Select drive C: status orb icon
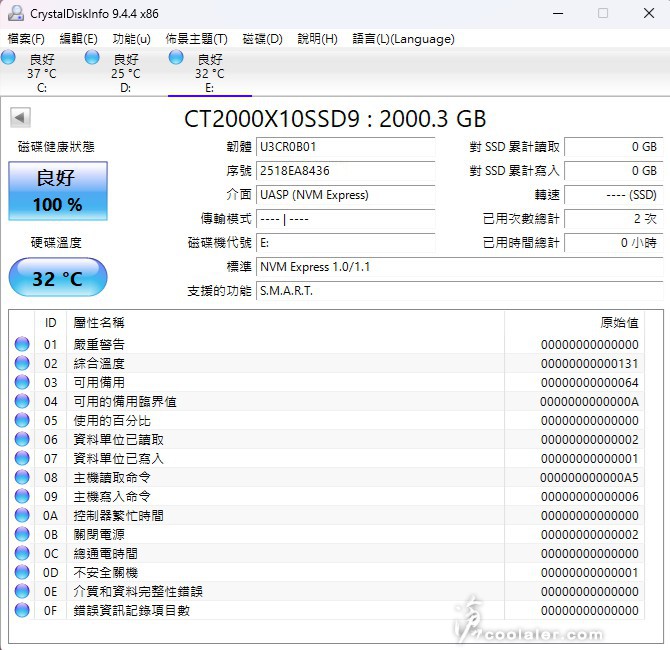670x650 pixels. click(9, 59)
